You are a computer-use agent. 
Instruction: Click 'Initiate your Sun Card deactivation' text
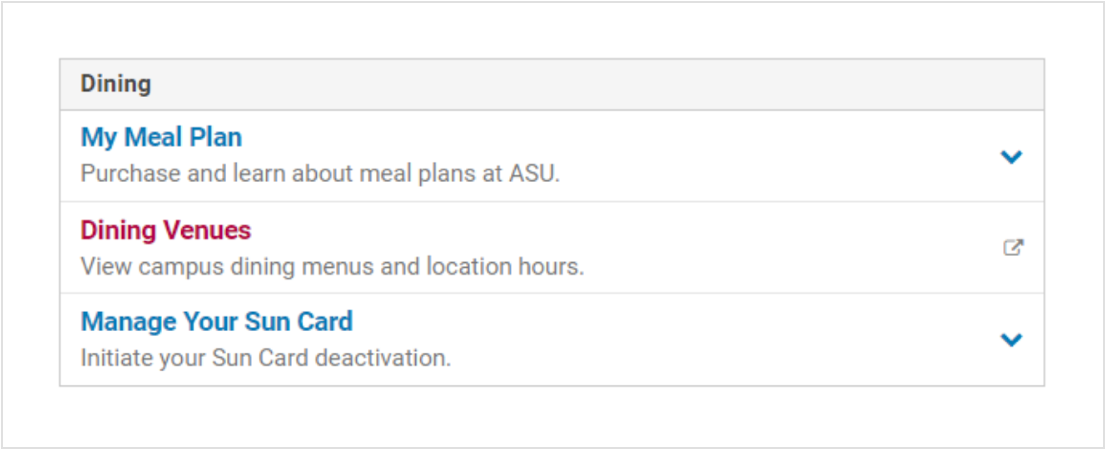tap(266, 358)
